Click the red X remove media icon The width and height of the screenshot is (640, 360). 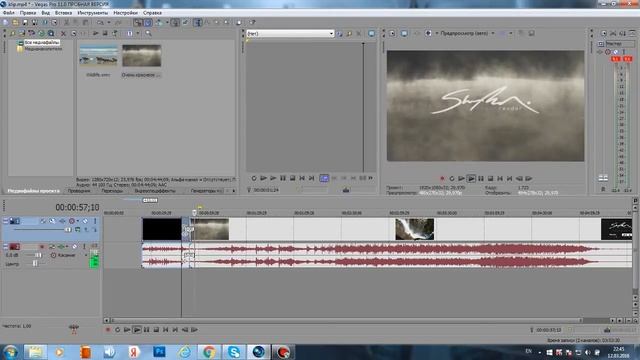63,33
